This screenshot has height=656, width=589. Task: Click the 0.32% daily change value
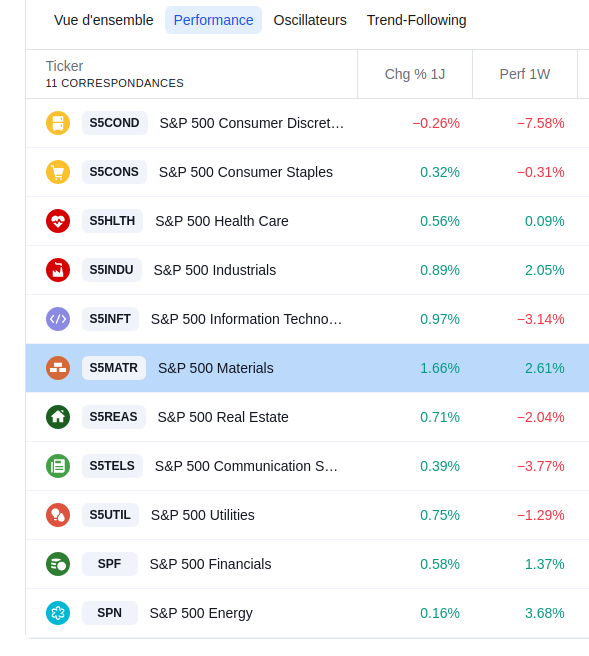click(x=440, y=172)
